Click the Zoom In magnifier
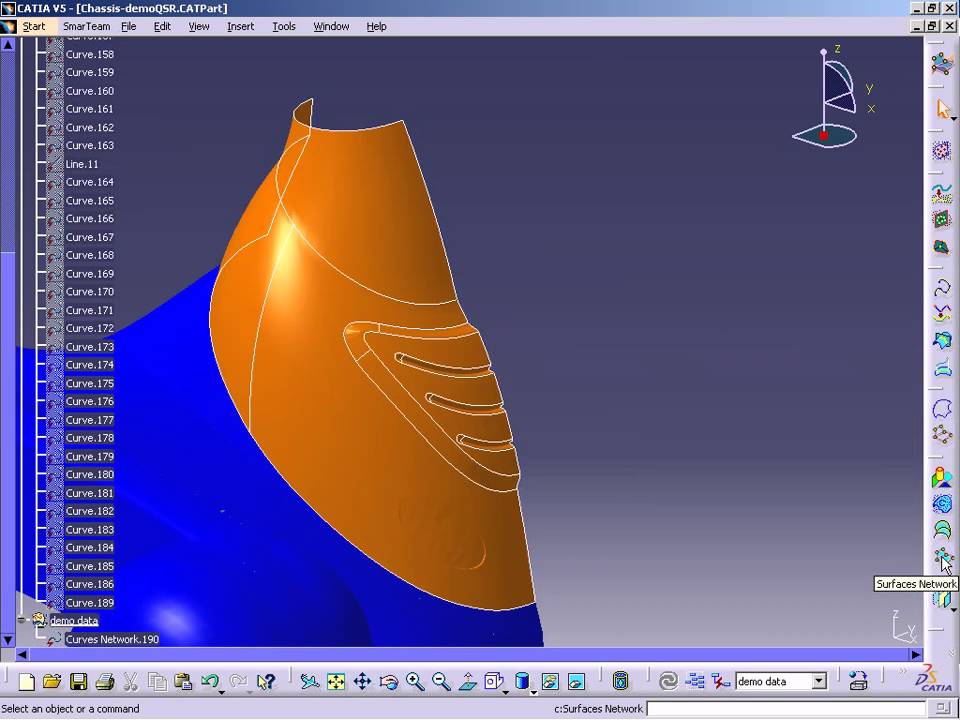Image resolution: width=960 pixels, height=720 pixels. [x=415, y=681]
